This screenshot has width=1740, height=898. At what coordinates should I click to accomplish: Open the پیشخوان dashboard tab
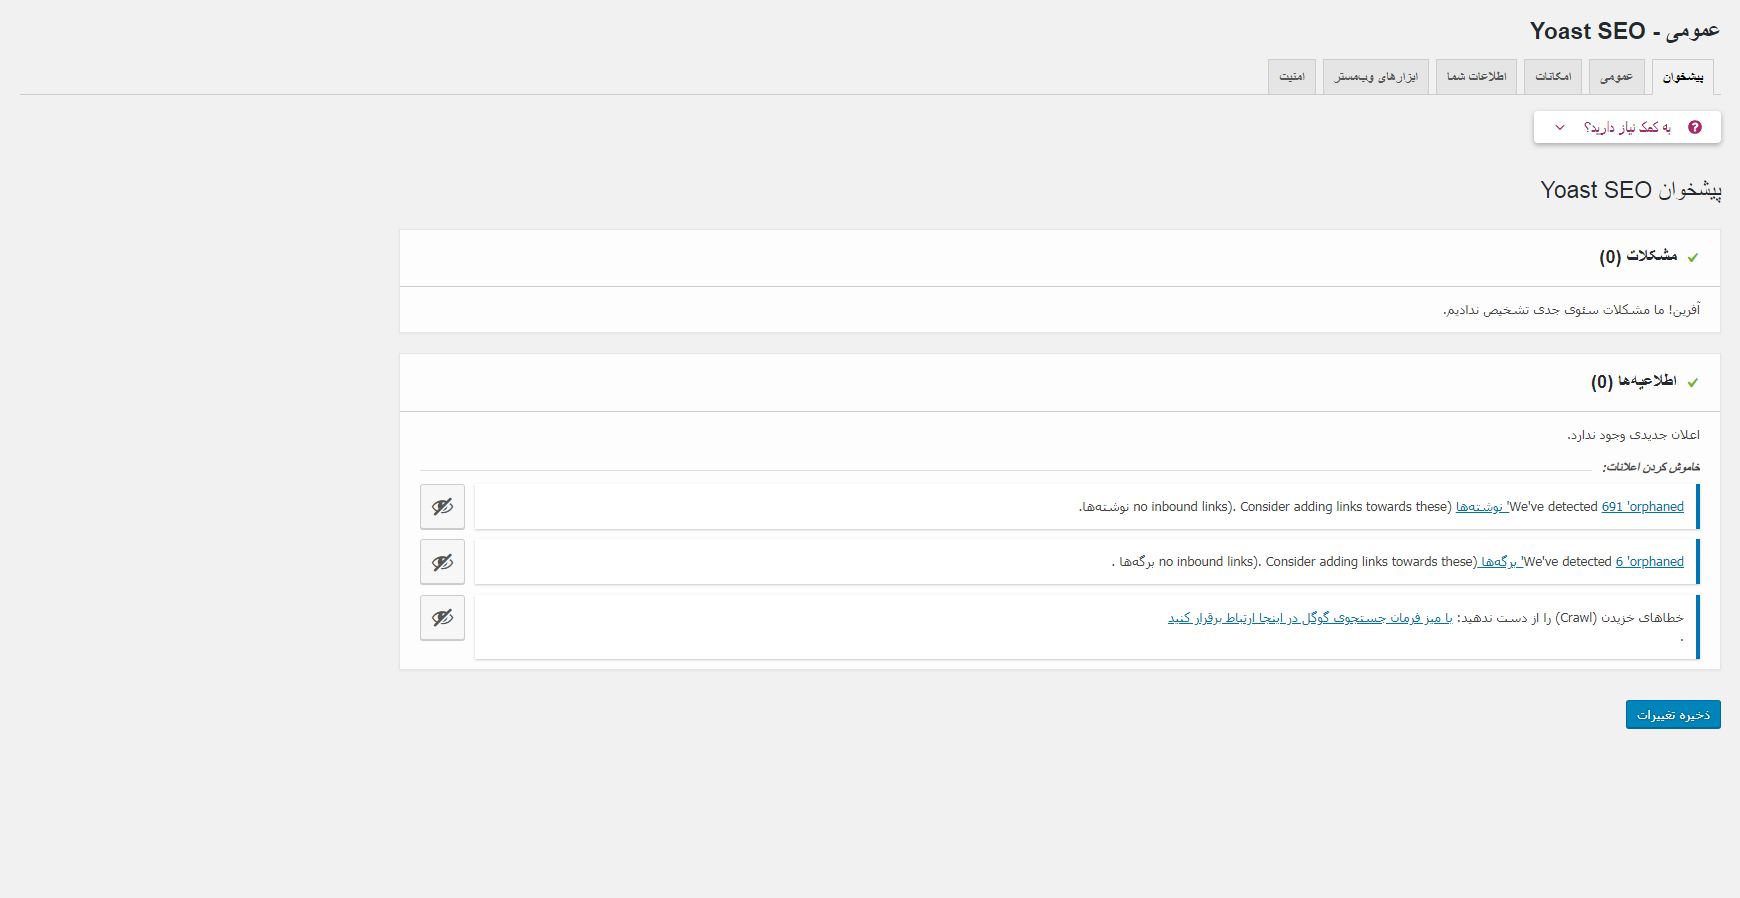click(1683, 77)
